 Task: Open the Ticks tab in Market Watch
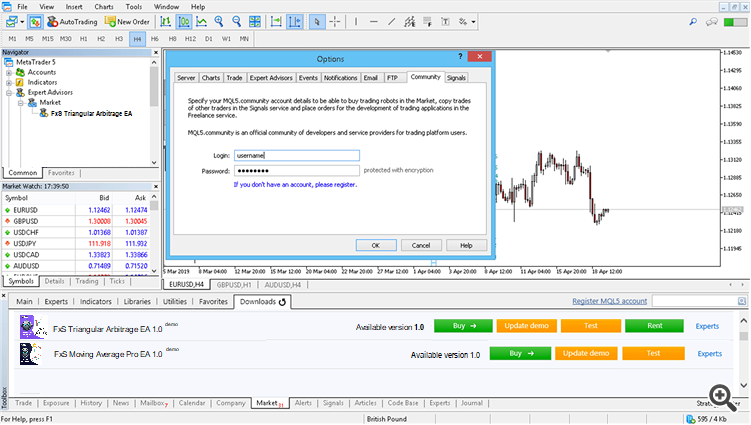[x=117, y=281]
